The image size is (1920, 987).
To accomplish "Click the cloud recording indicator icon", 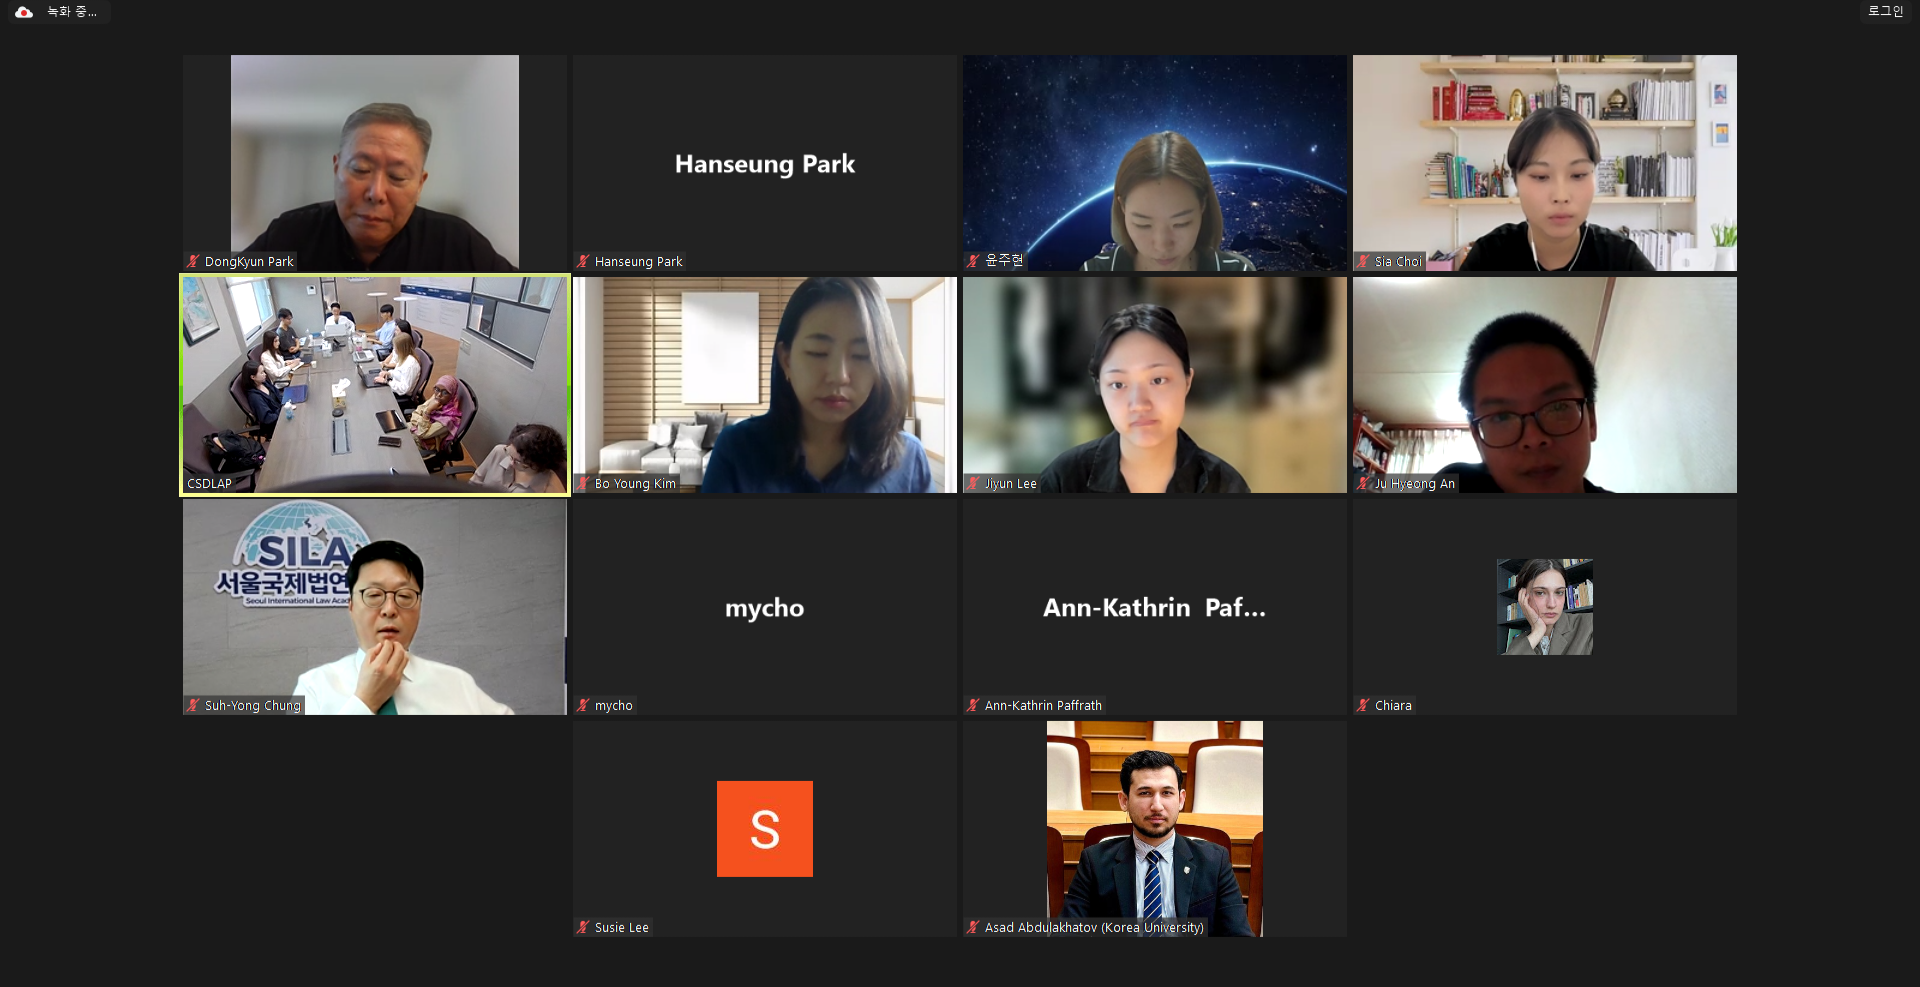I will 24,12.
